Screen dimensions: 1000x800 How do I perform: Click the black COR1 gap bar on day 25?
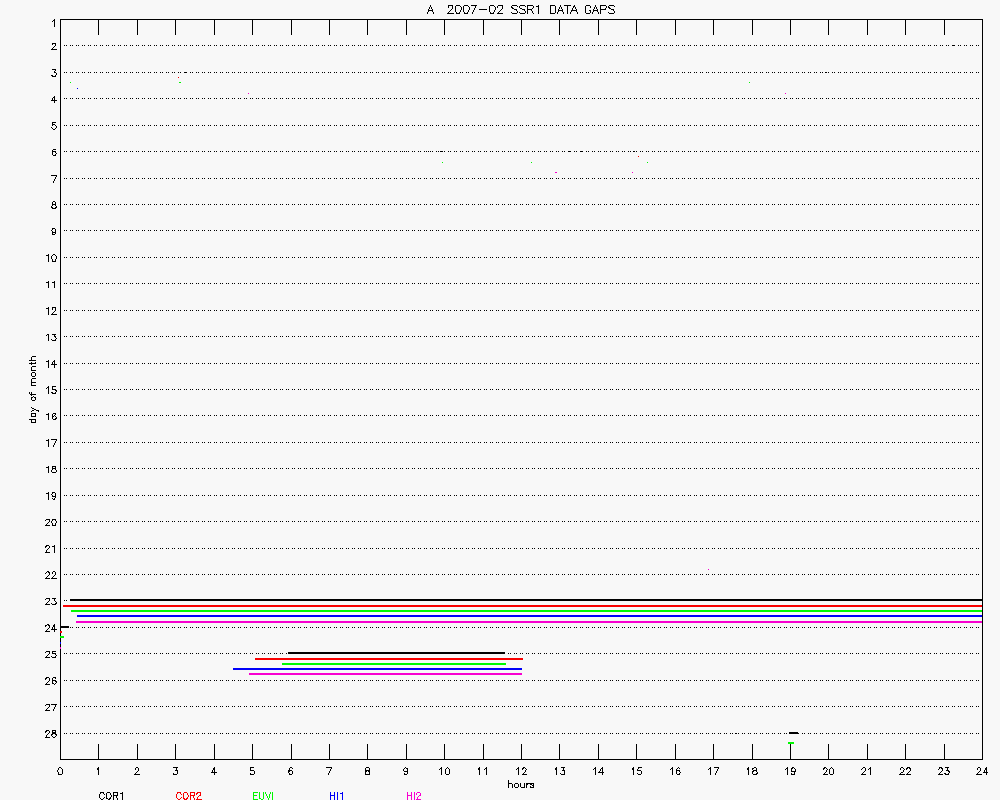pos(396,653)
